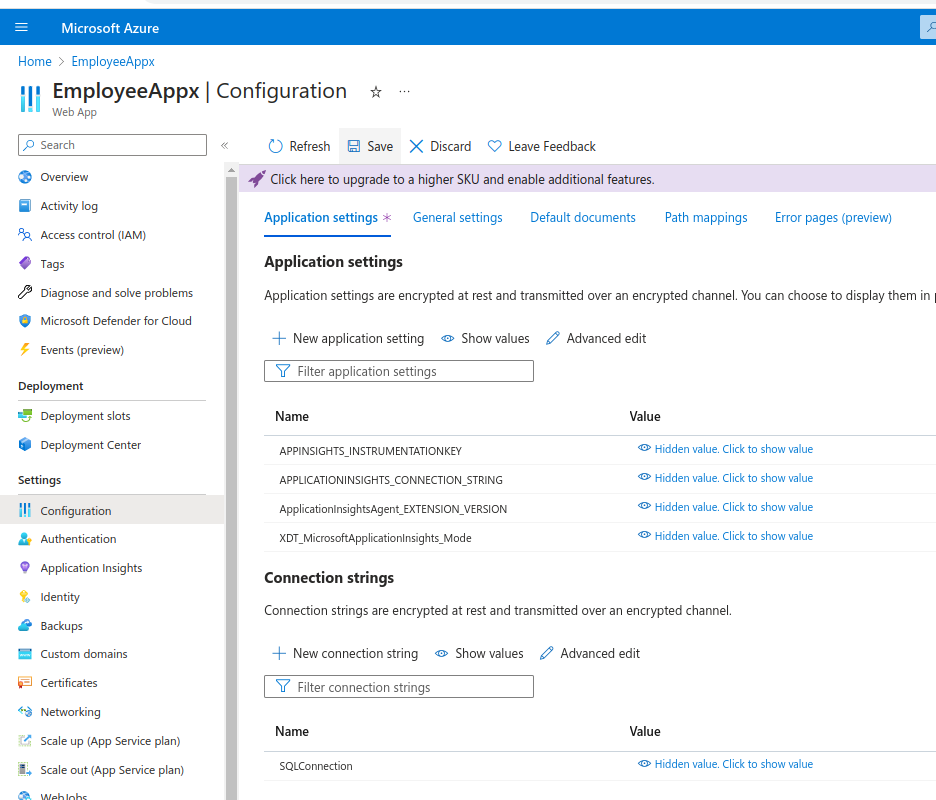Open the Azure portal hamburger menu

[21, 27]
